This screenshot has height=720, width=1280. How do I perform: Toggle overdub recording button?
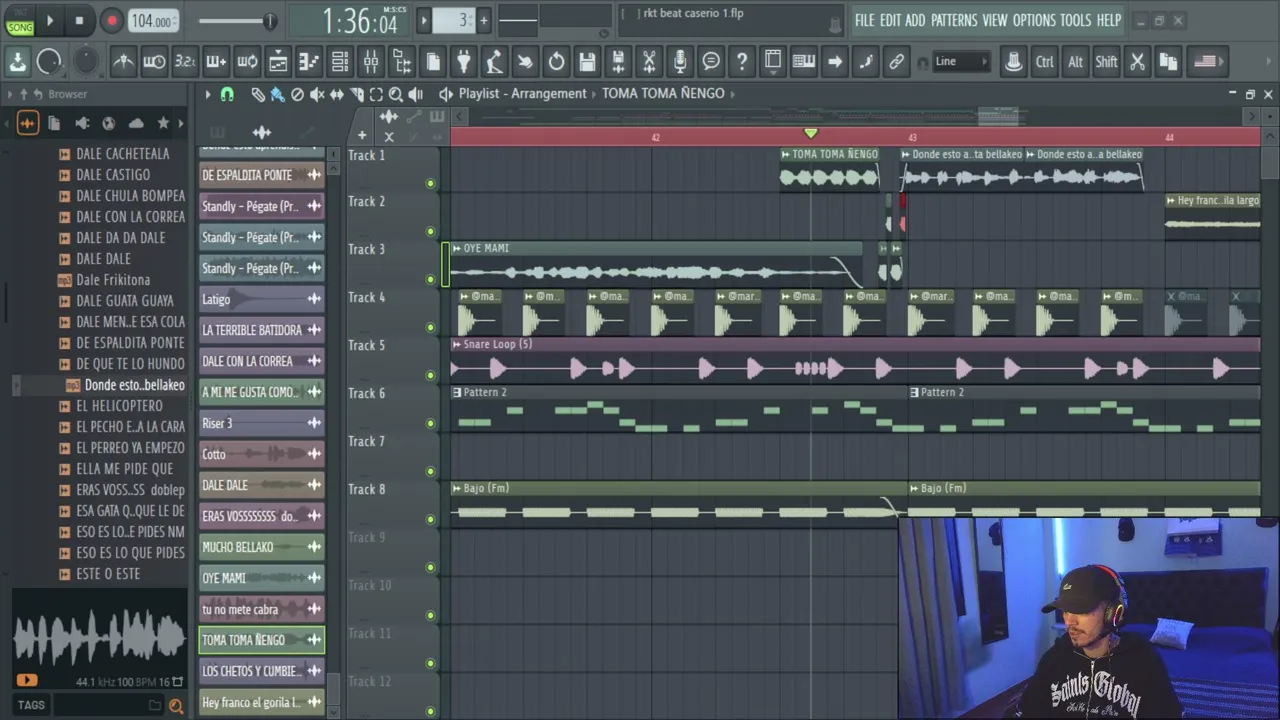click(x=216, y=62)
